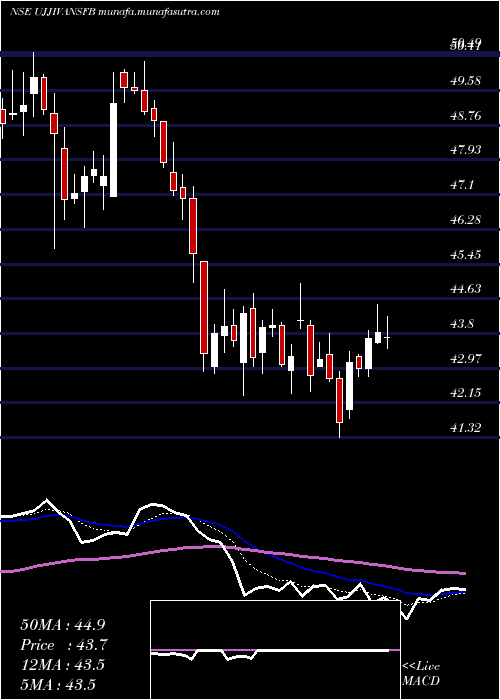Screen dimensions: 500x700
Task: Click the Price : 43.7 legend value
Action: tap(62, 645)
